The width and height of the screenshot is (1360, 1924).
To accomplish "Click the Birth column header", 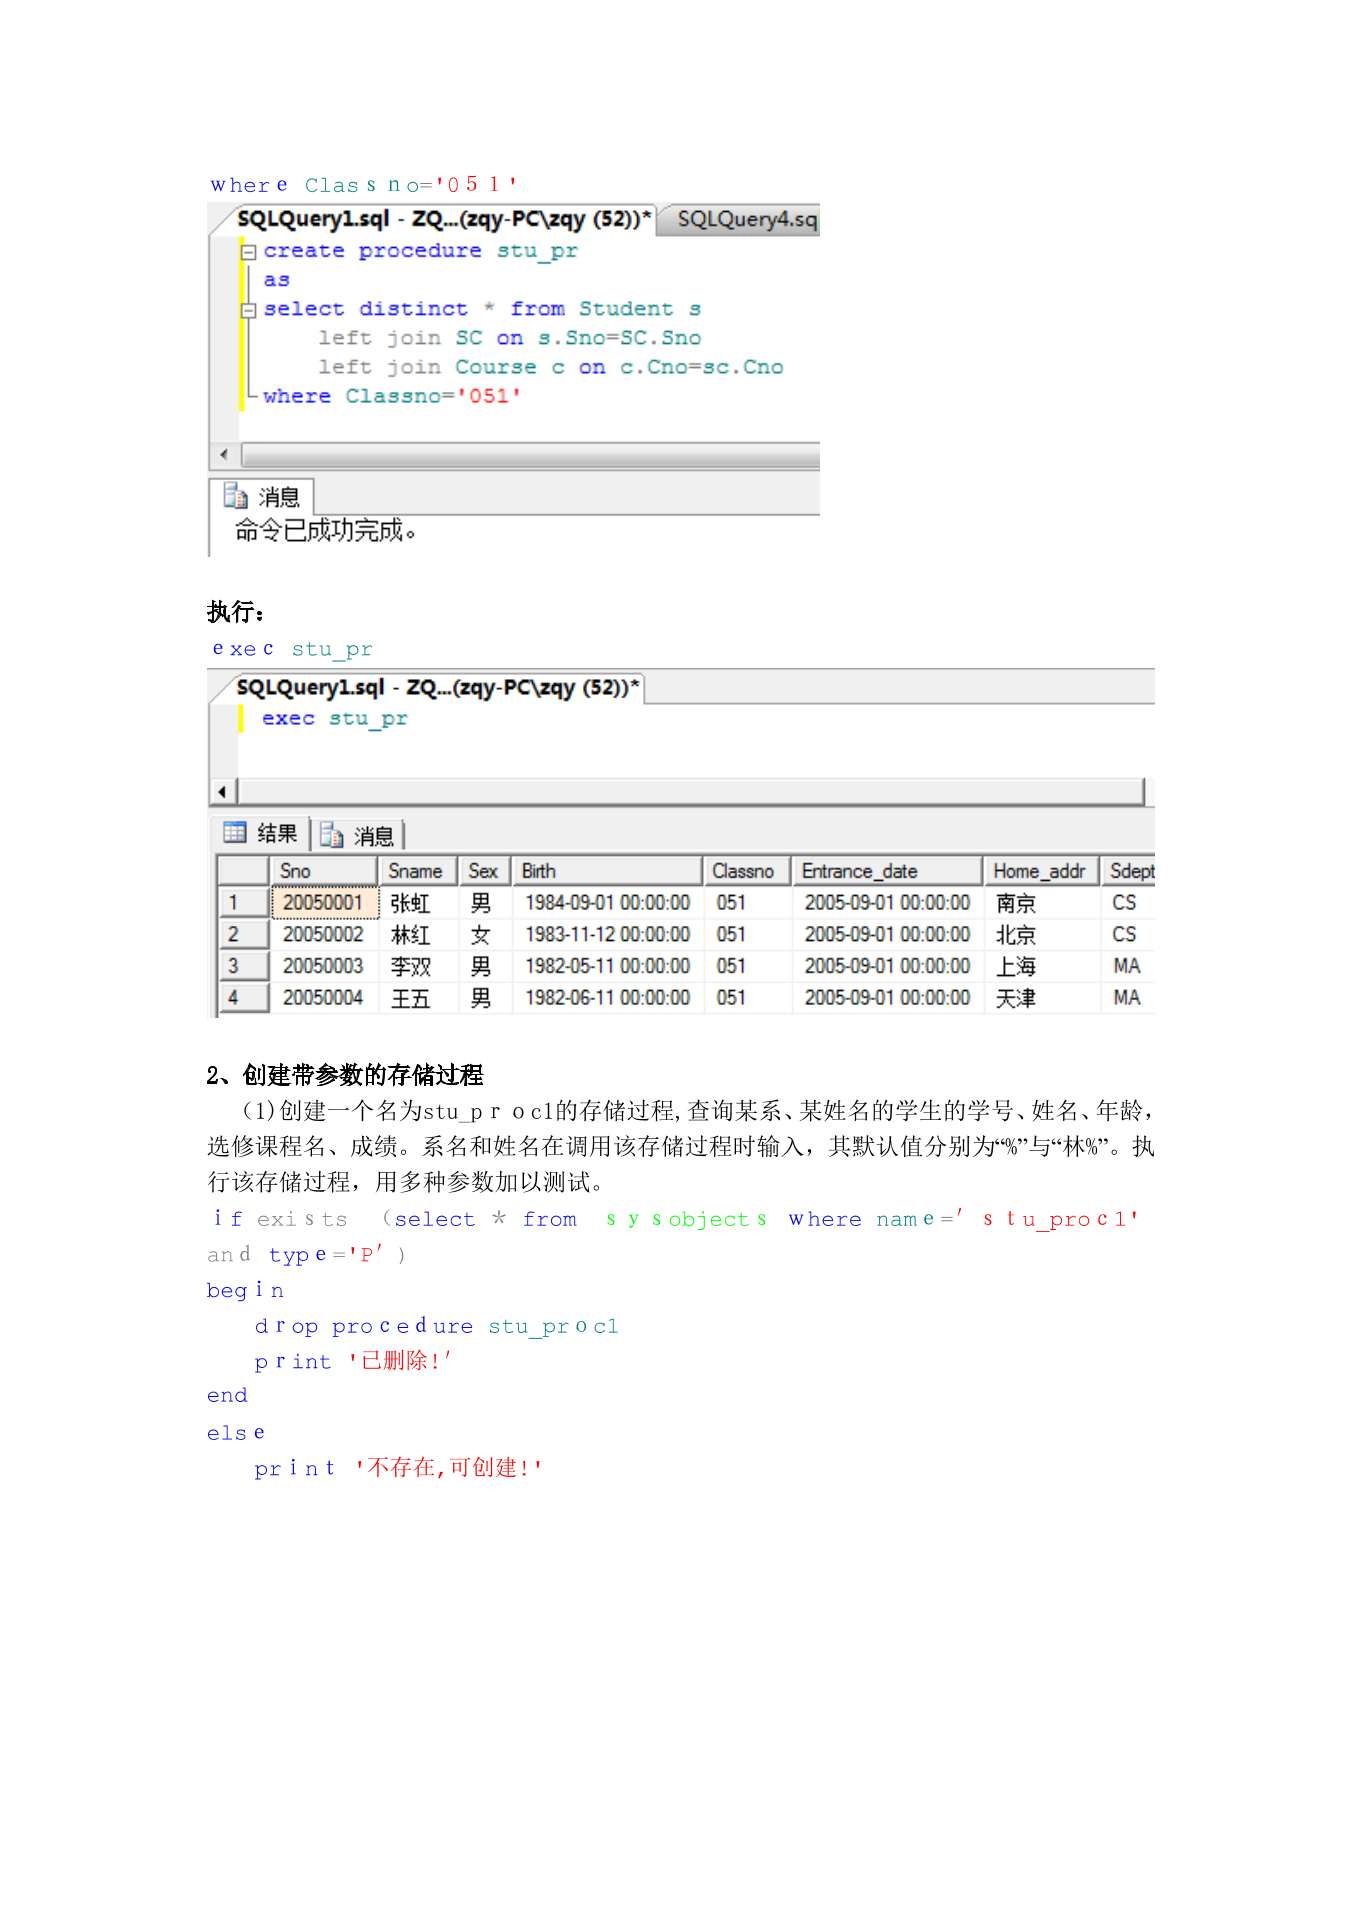I will 607,871.
